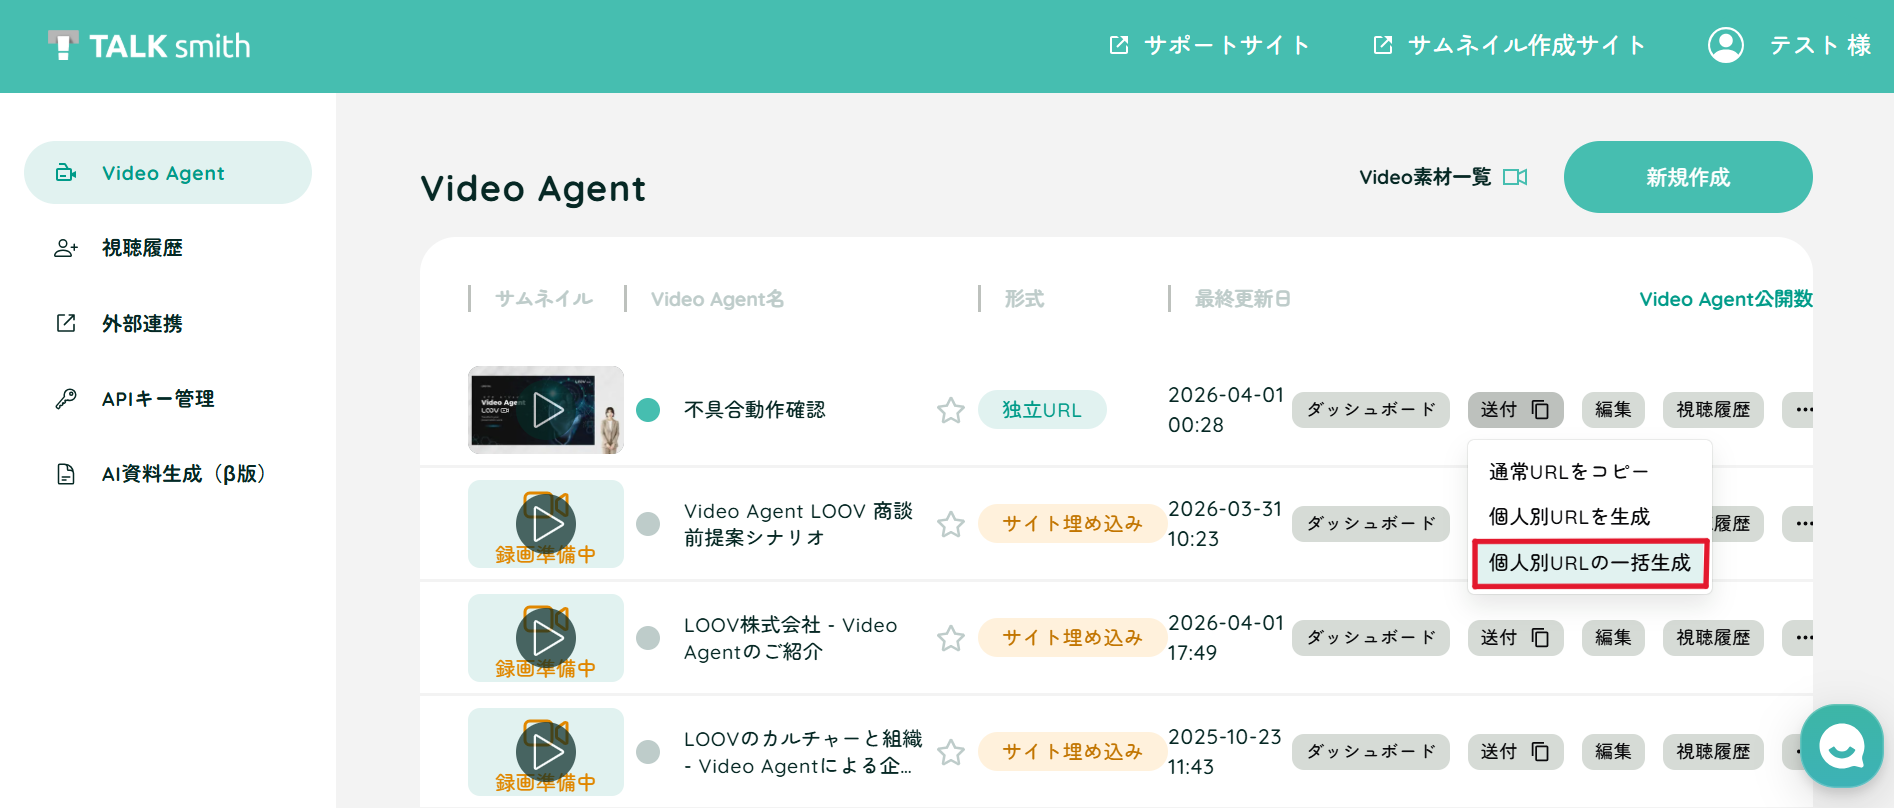The image size is (1894, 808).
Task: Open 視聴履歴 from the sidebar
Action: pyautogui.click(x=142, y=248)
